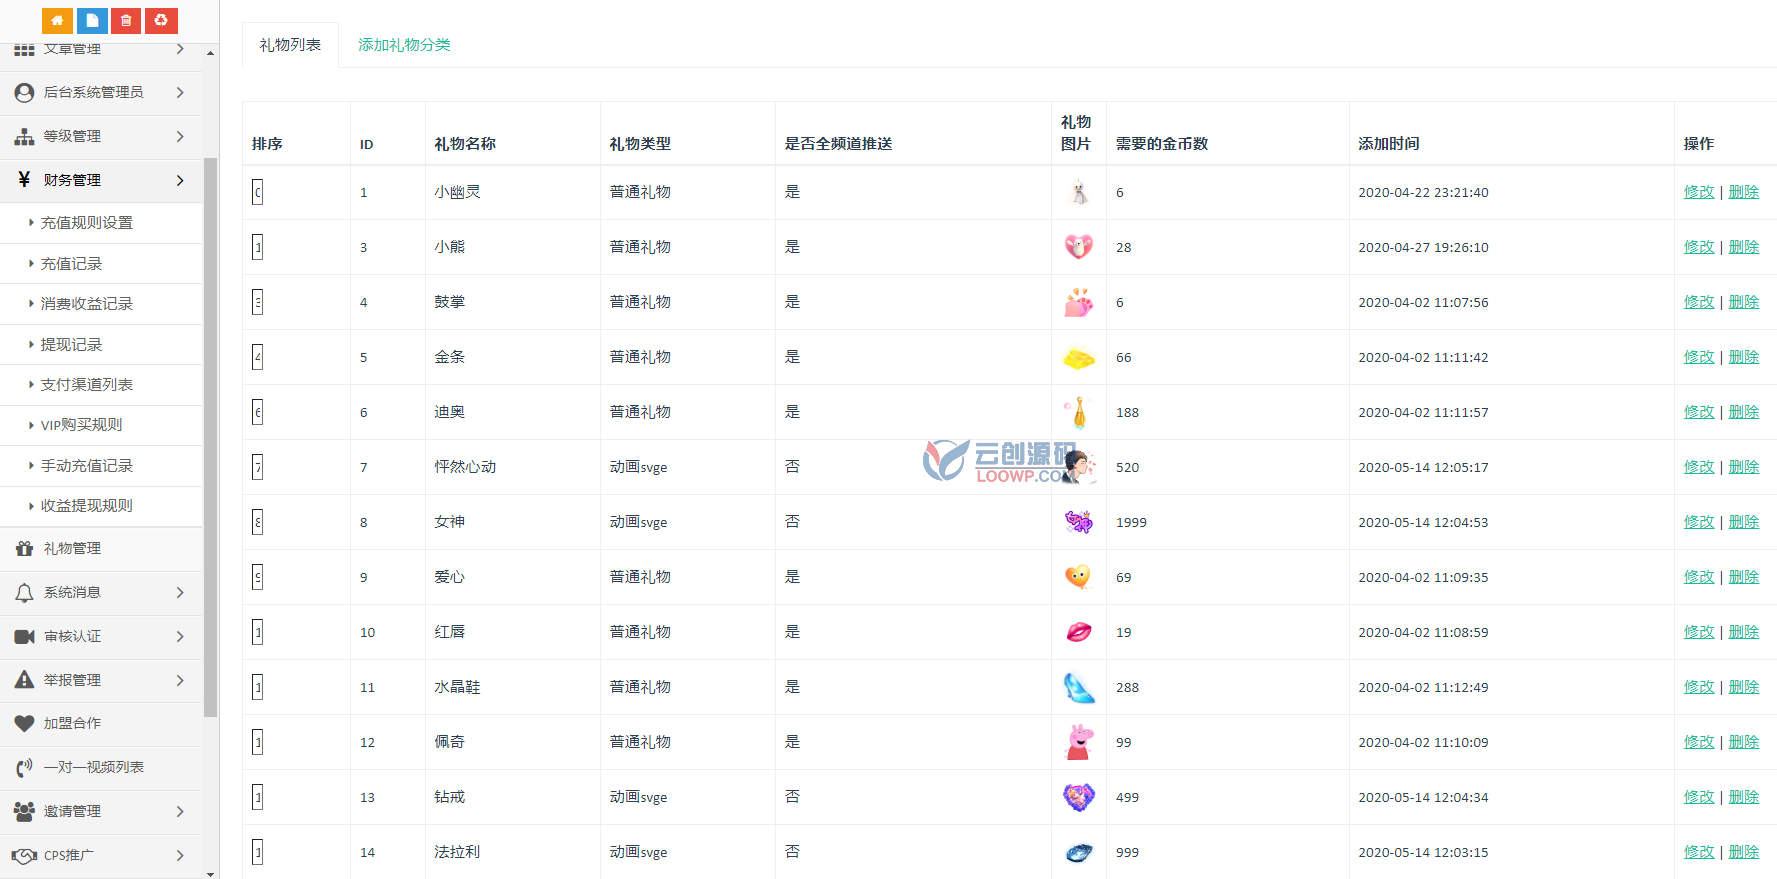1777x879 pixels.
Task: Click the red trash icon button
Action: point(126,20)
